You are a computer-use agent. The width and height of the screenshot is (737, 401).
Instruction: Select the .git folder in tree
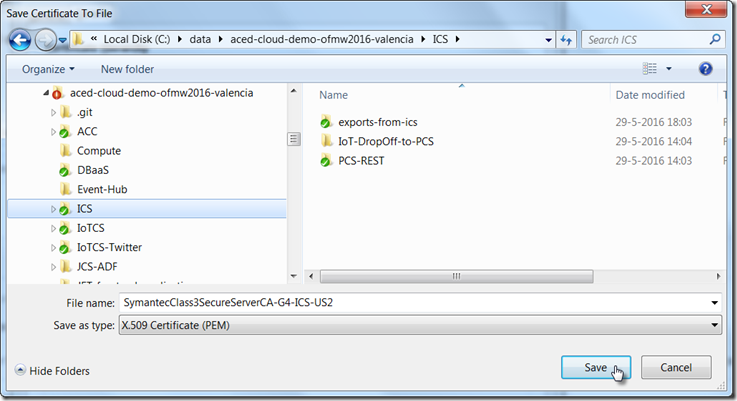point(85,112)
